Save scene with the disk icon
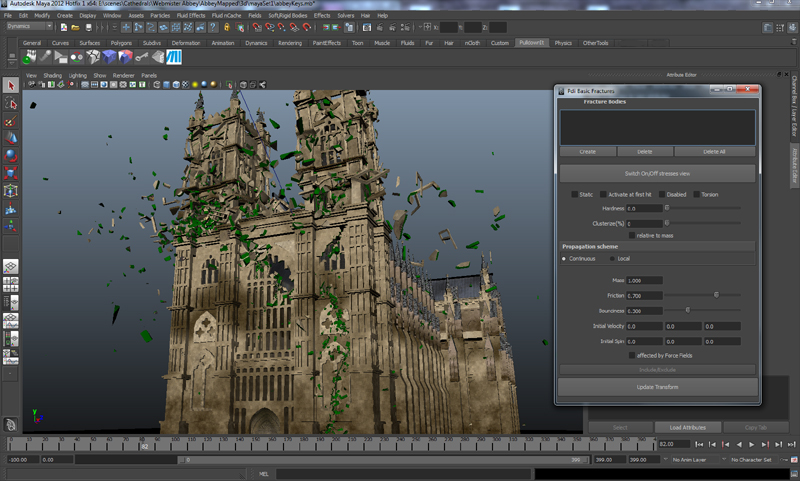Image resolution: width=800 pixels, height=481 pixels. tap(89, 27)
